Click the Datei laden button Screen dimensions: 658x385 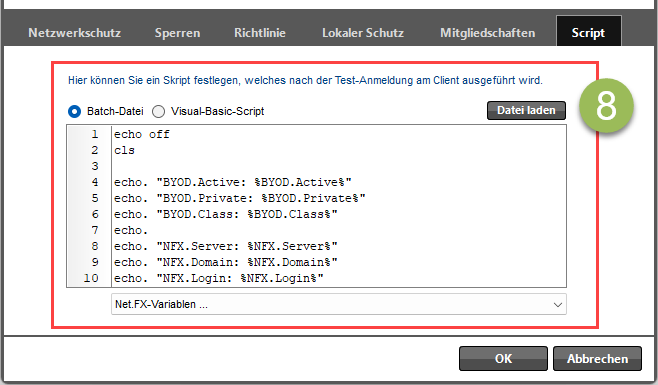coord(526,110)
